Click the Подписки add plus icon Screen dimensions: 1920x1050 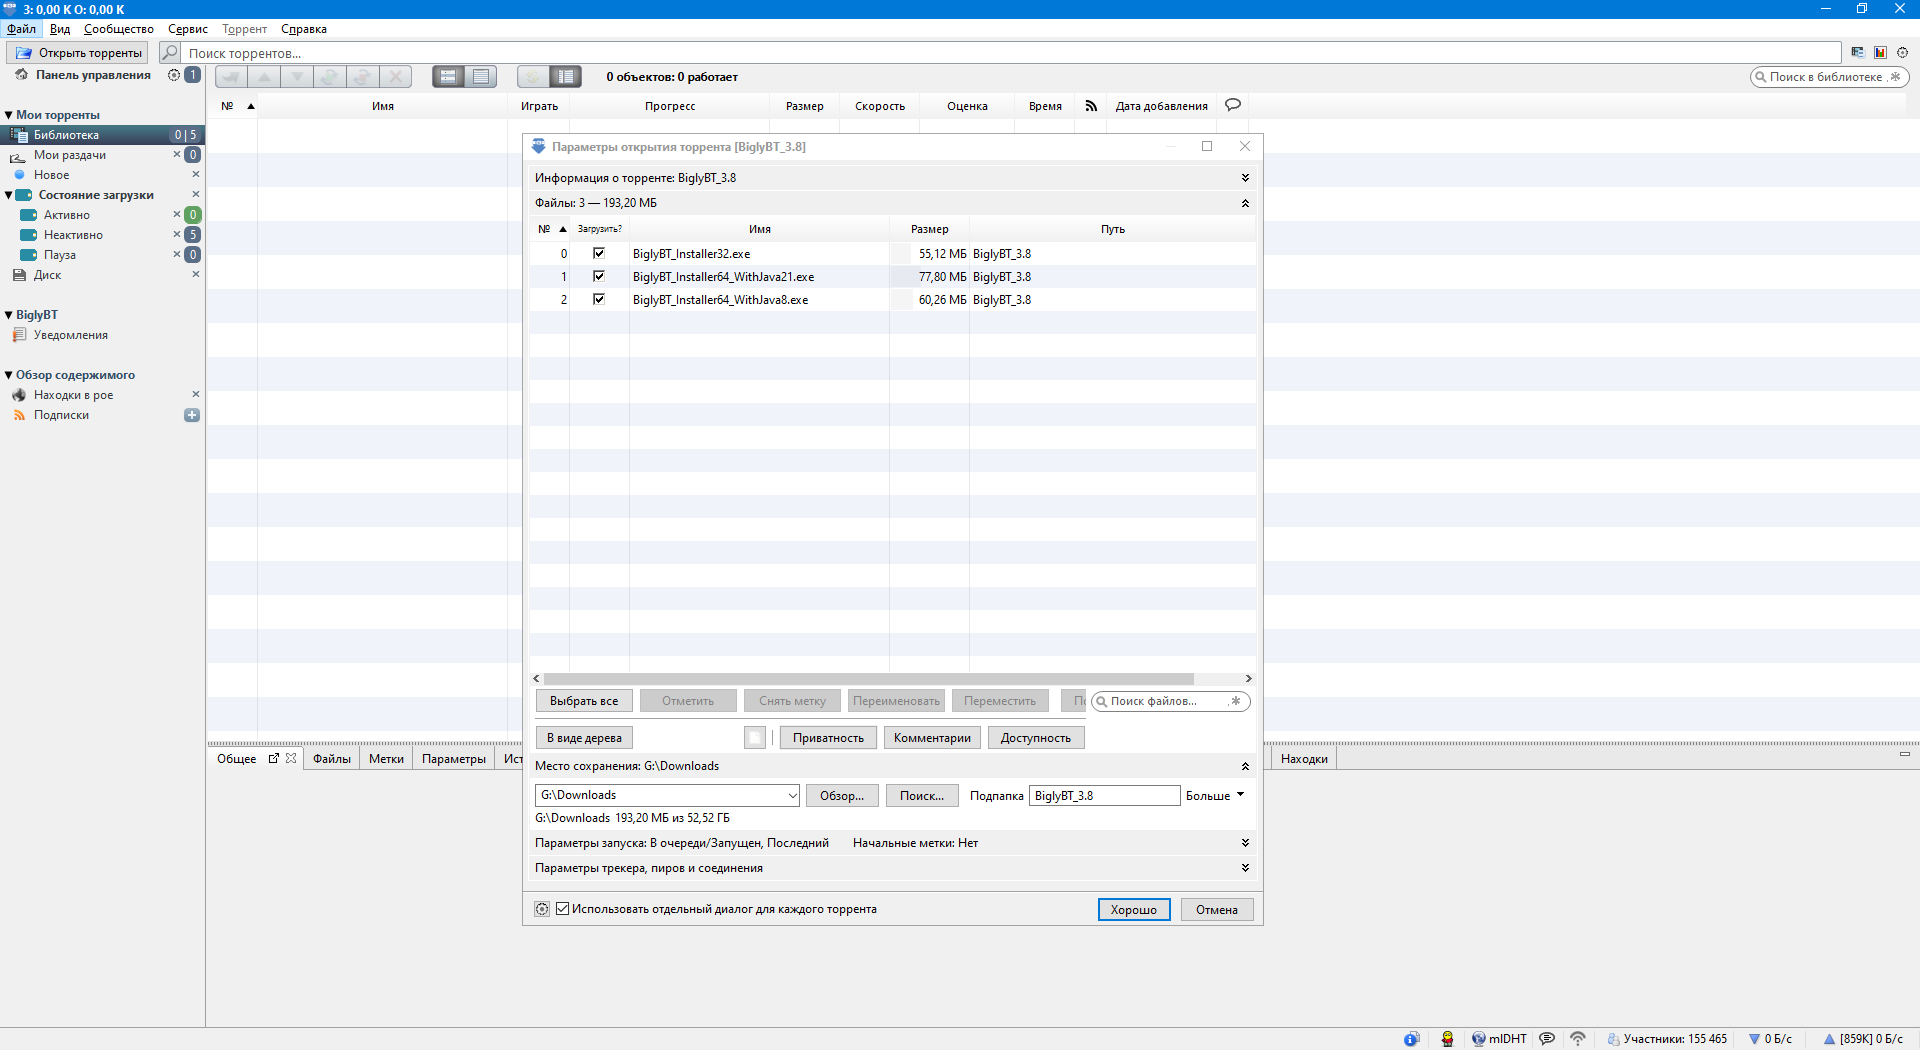(192, 415)
